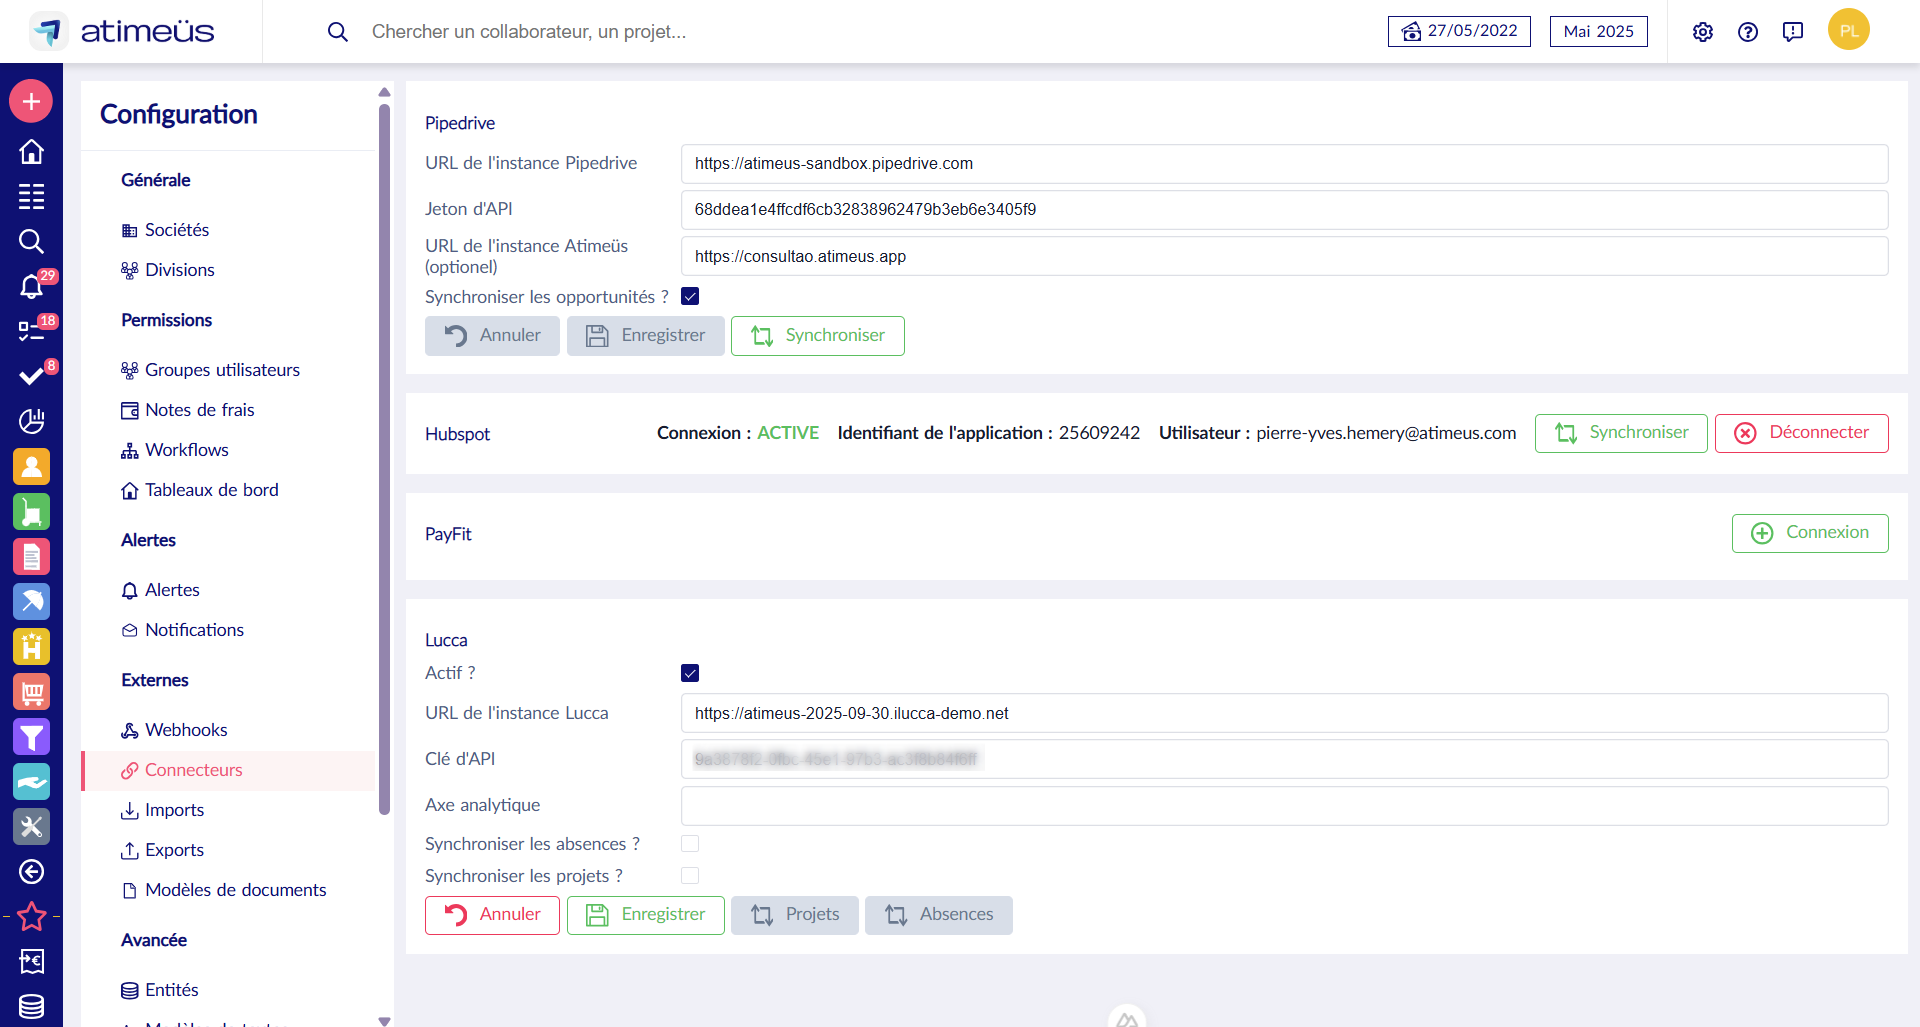The image size is (1920, 1027).
Task: Click the search magnifier in top bar
Action: tap(338, 32)
